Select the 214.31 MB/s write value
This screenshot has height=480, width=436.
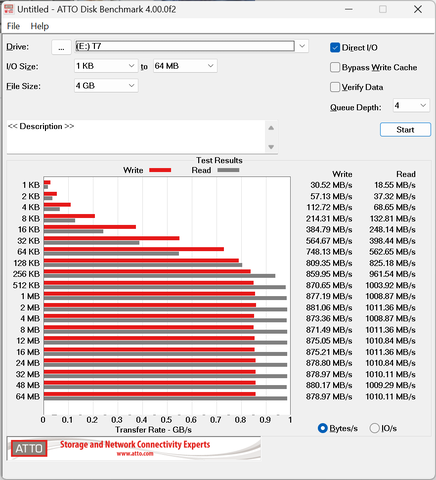[x=329, y=218]
